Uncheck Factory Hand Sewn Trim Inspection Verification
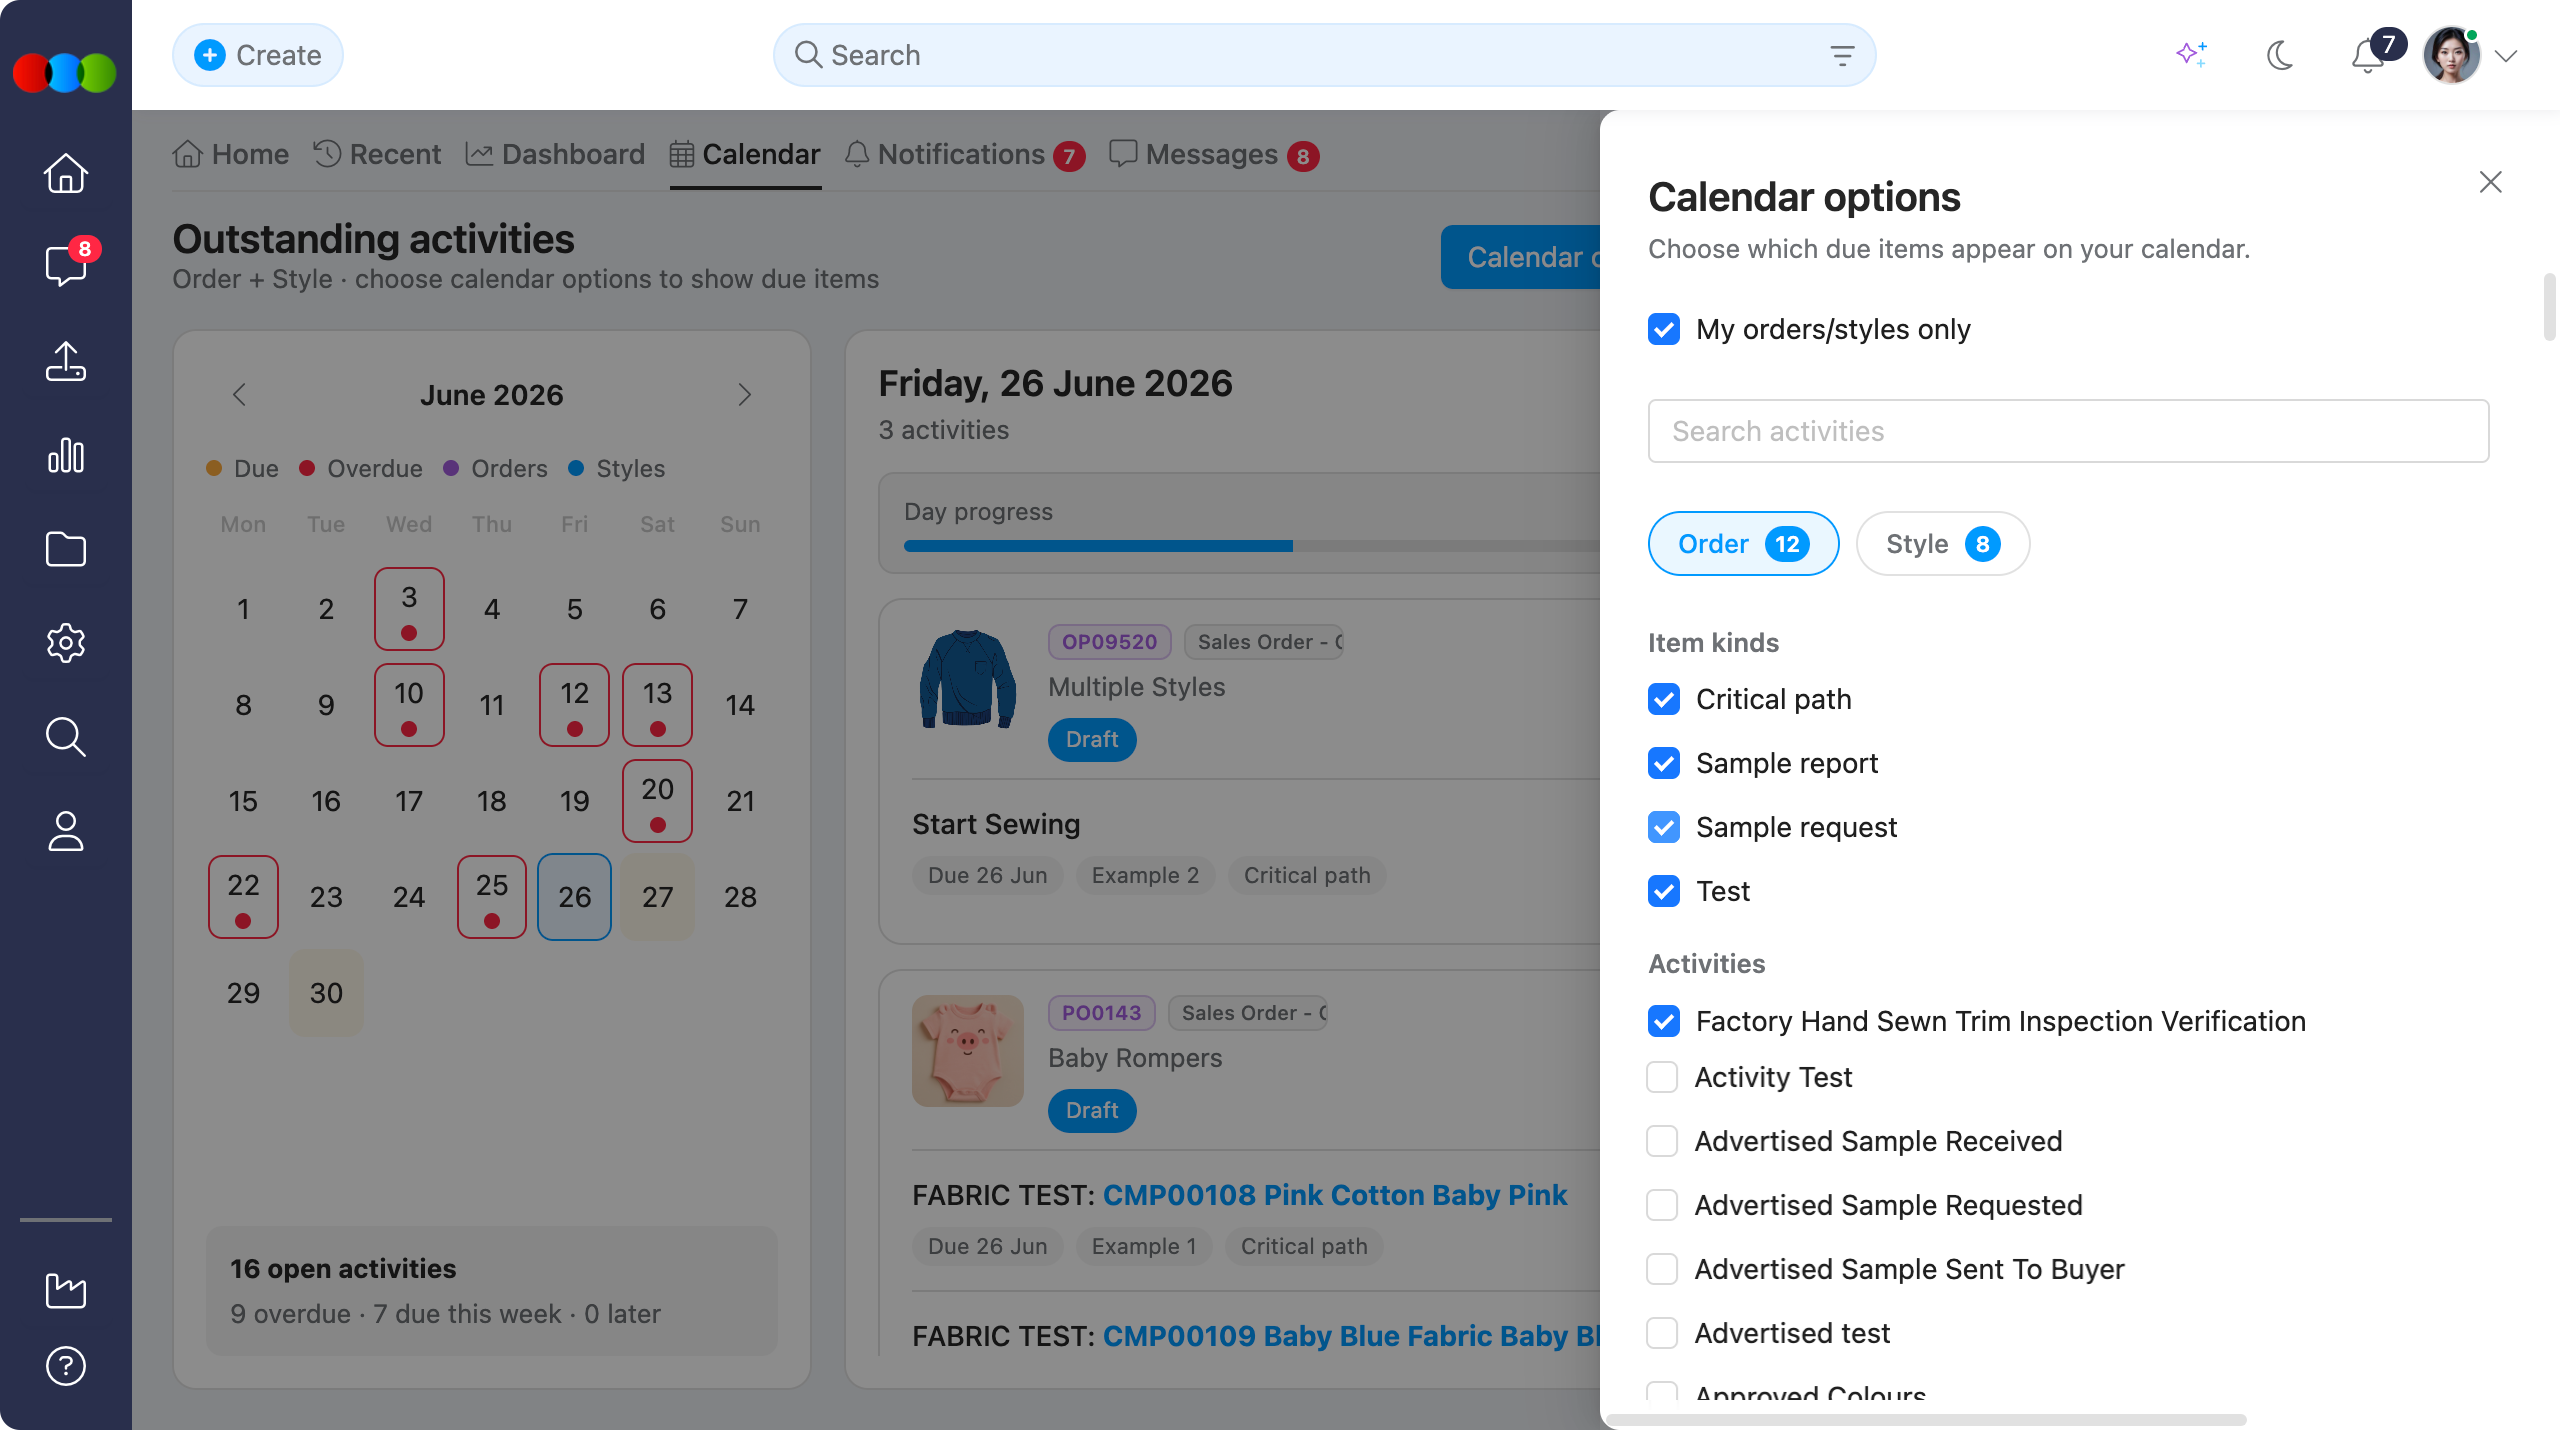This screenshot has height=1430, width=2560. pyautogui.click(x=1664, y=1021)
